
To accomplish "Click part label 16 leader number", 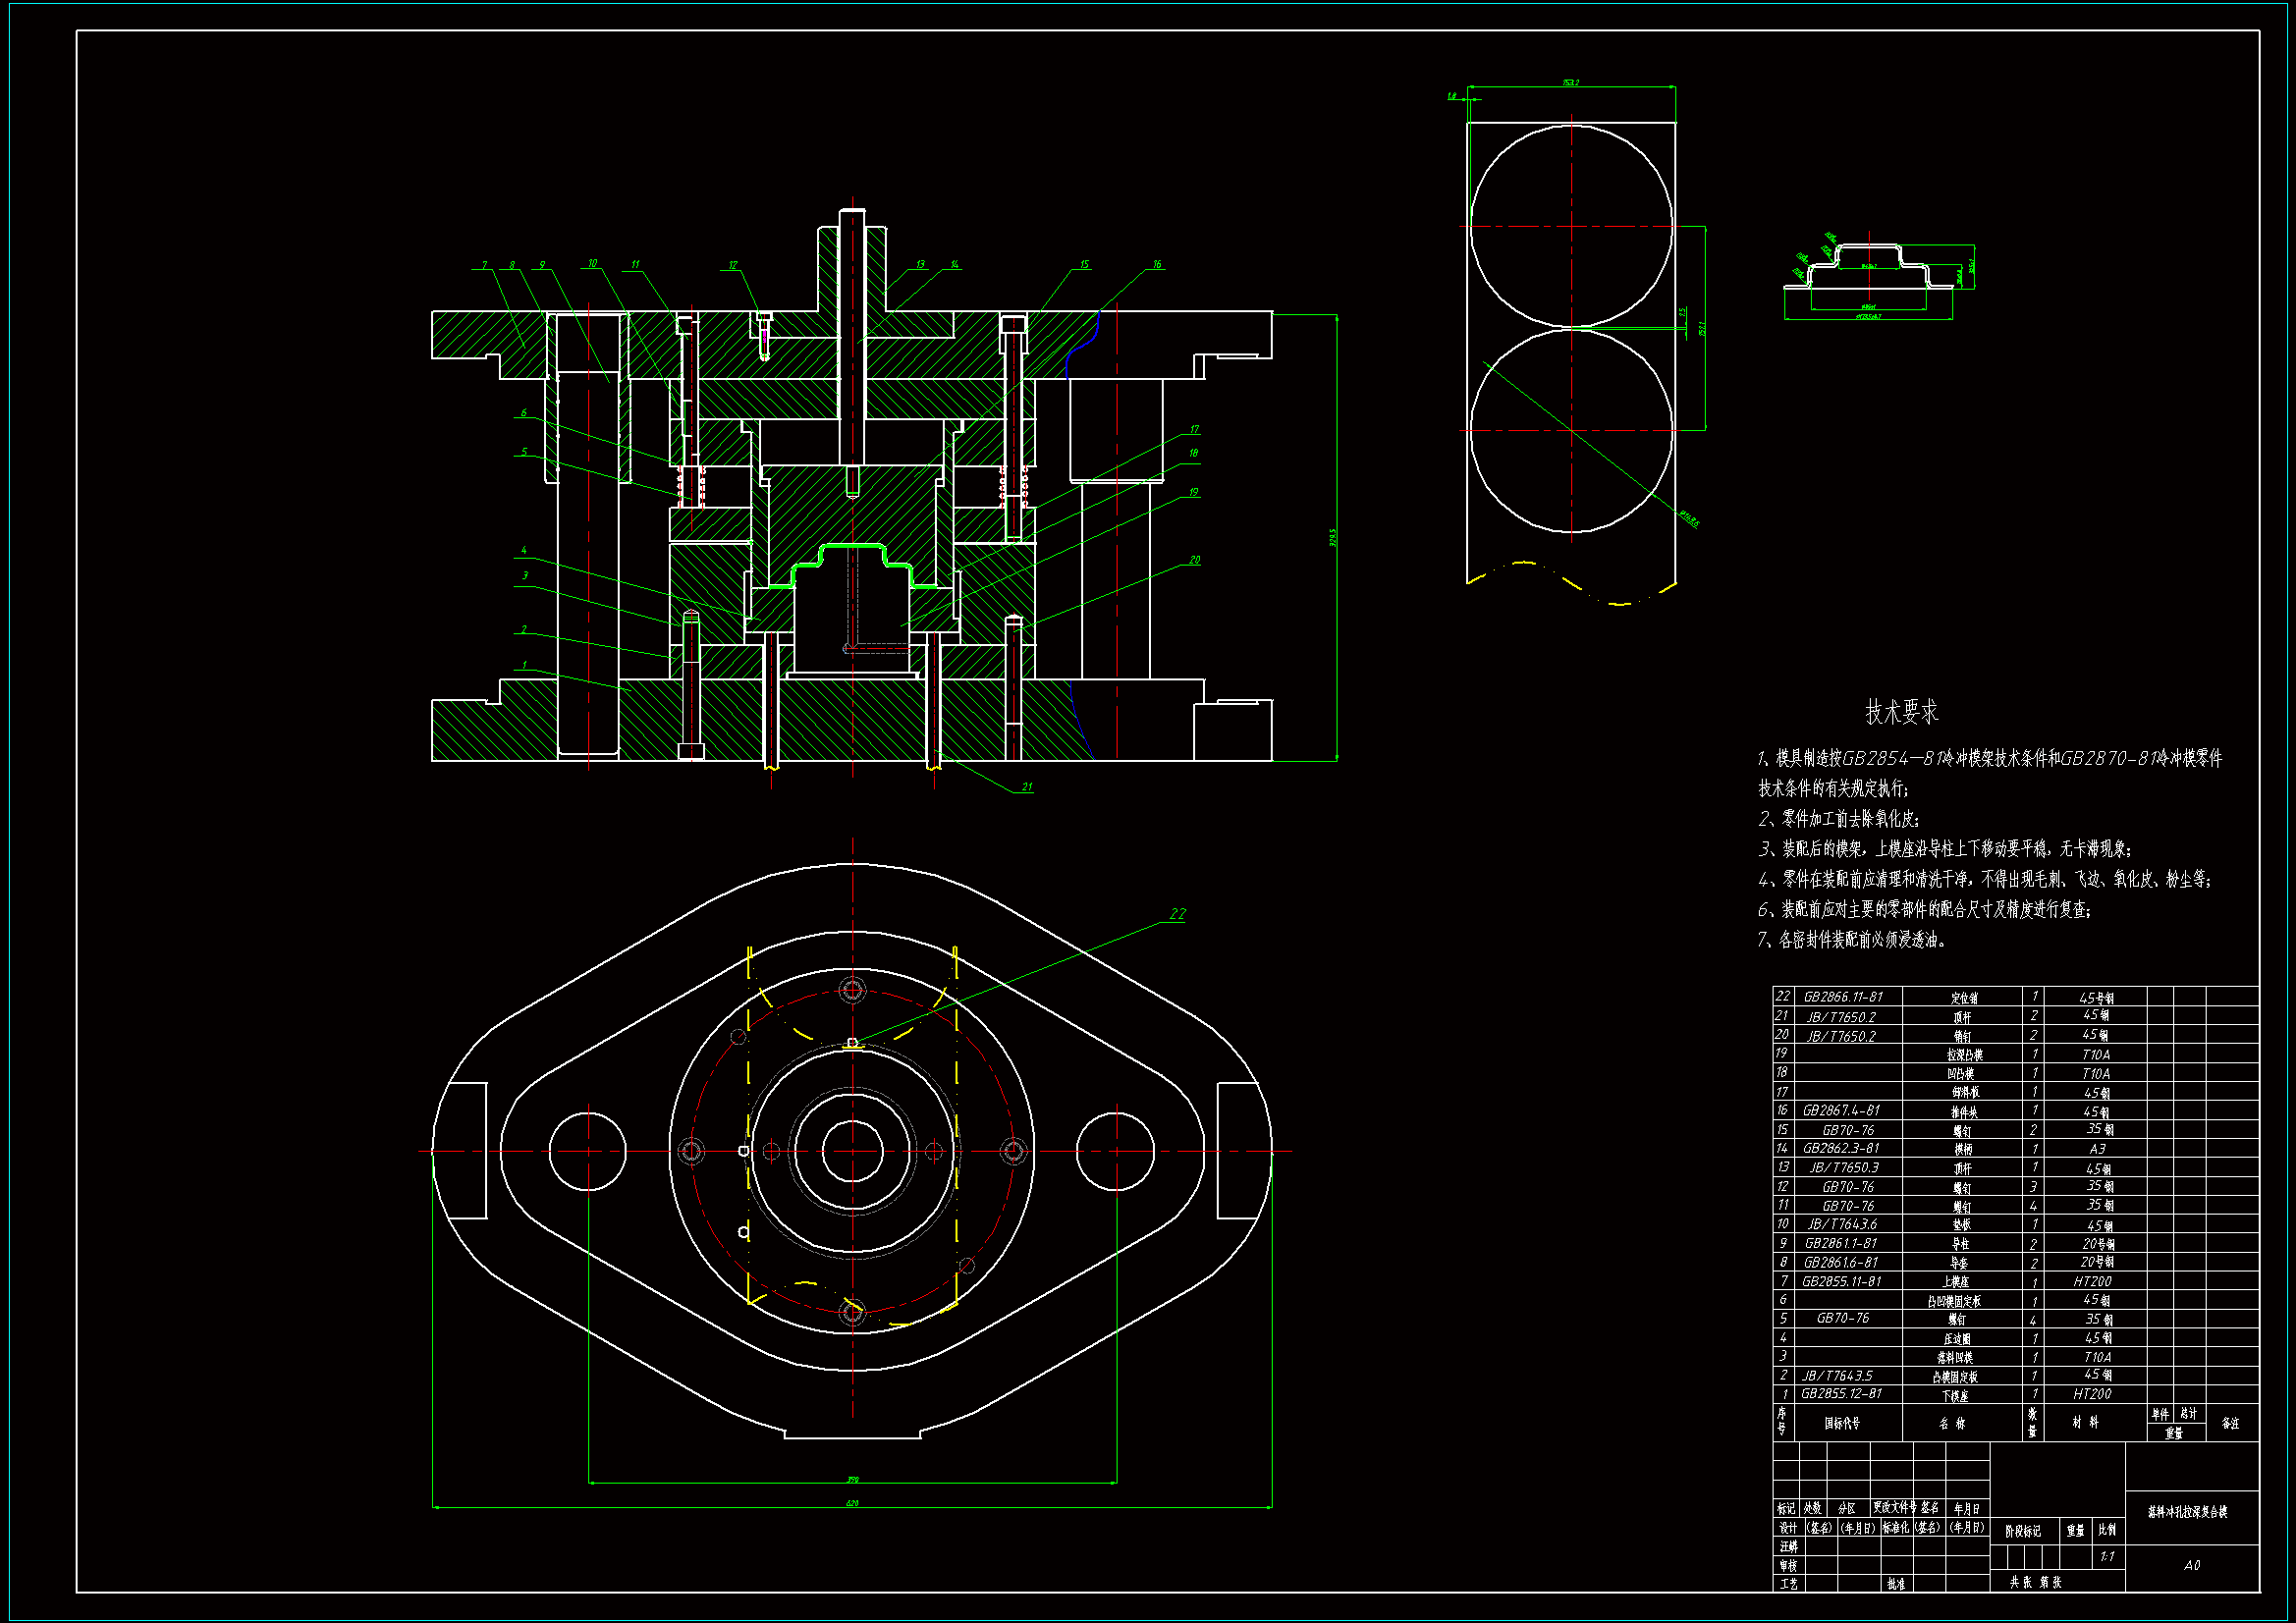I will [x=1157, y=265].
